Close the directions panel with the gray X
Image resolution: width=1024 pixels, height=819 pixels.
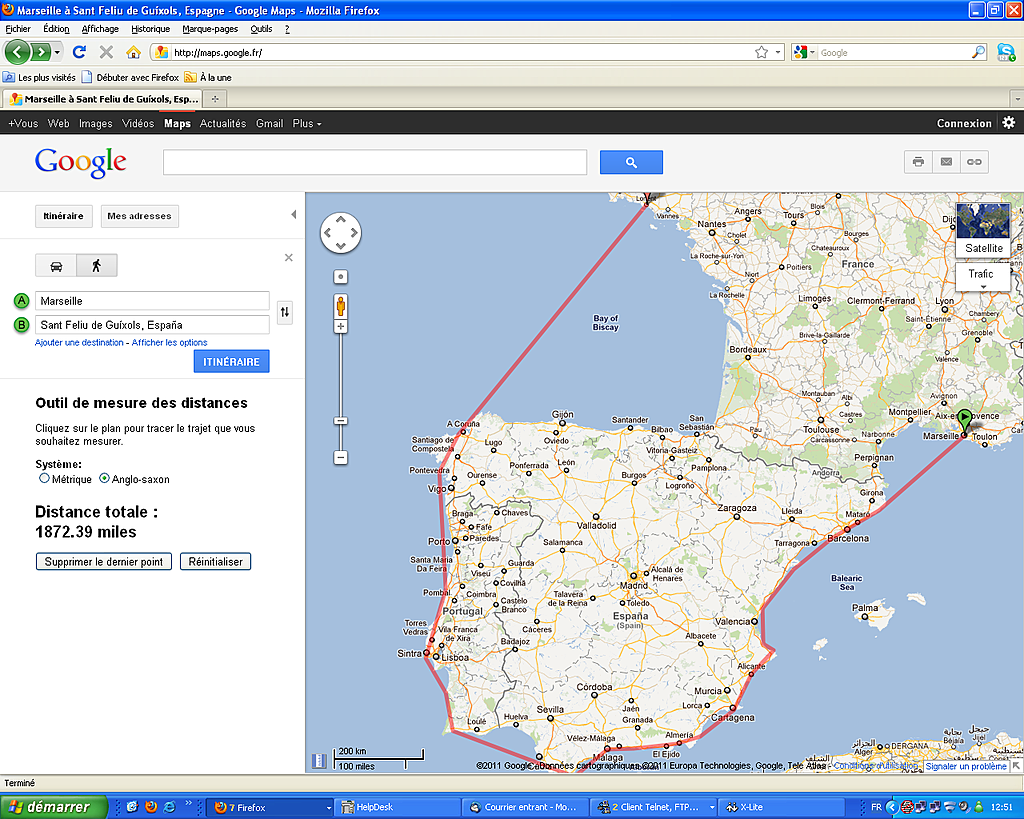289,258
